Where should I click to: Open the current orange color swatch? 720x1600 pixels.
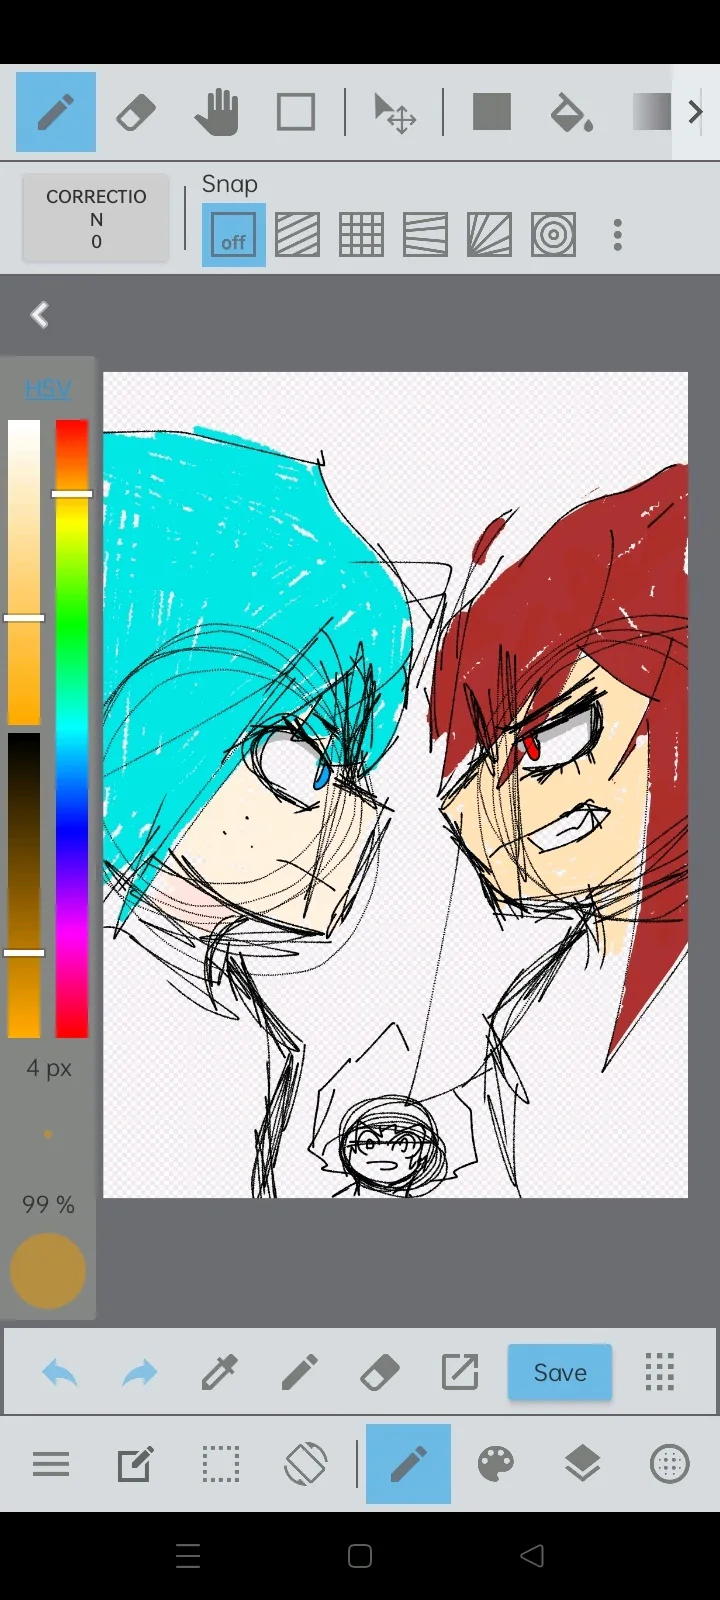[x=48, y=1271]
